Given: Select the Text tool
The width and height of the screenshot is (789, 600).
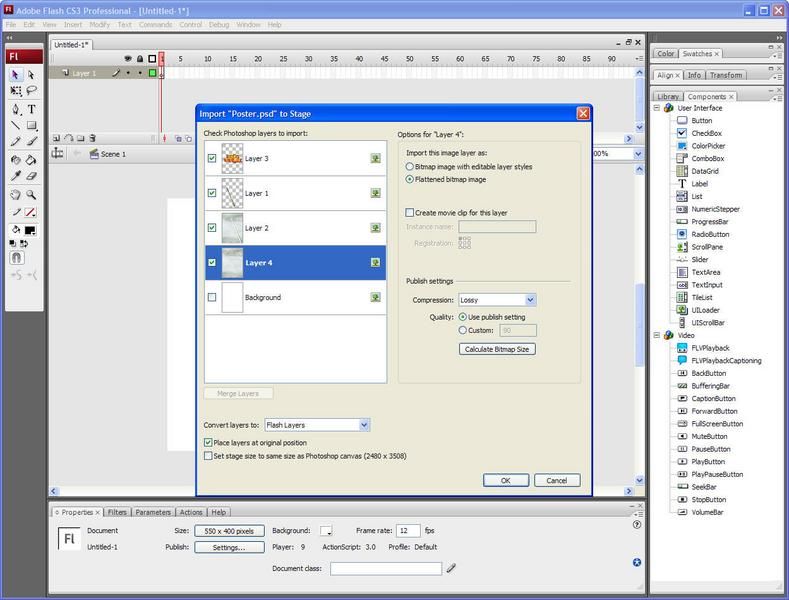Looking at the screenshot, I should pos(31,109).
